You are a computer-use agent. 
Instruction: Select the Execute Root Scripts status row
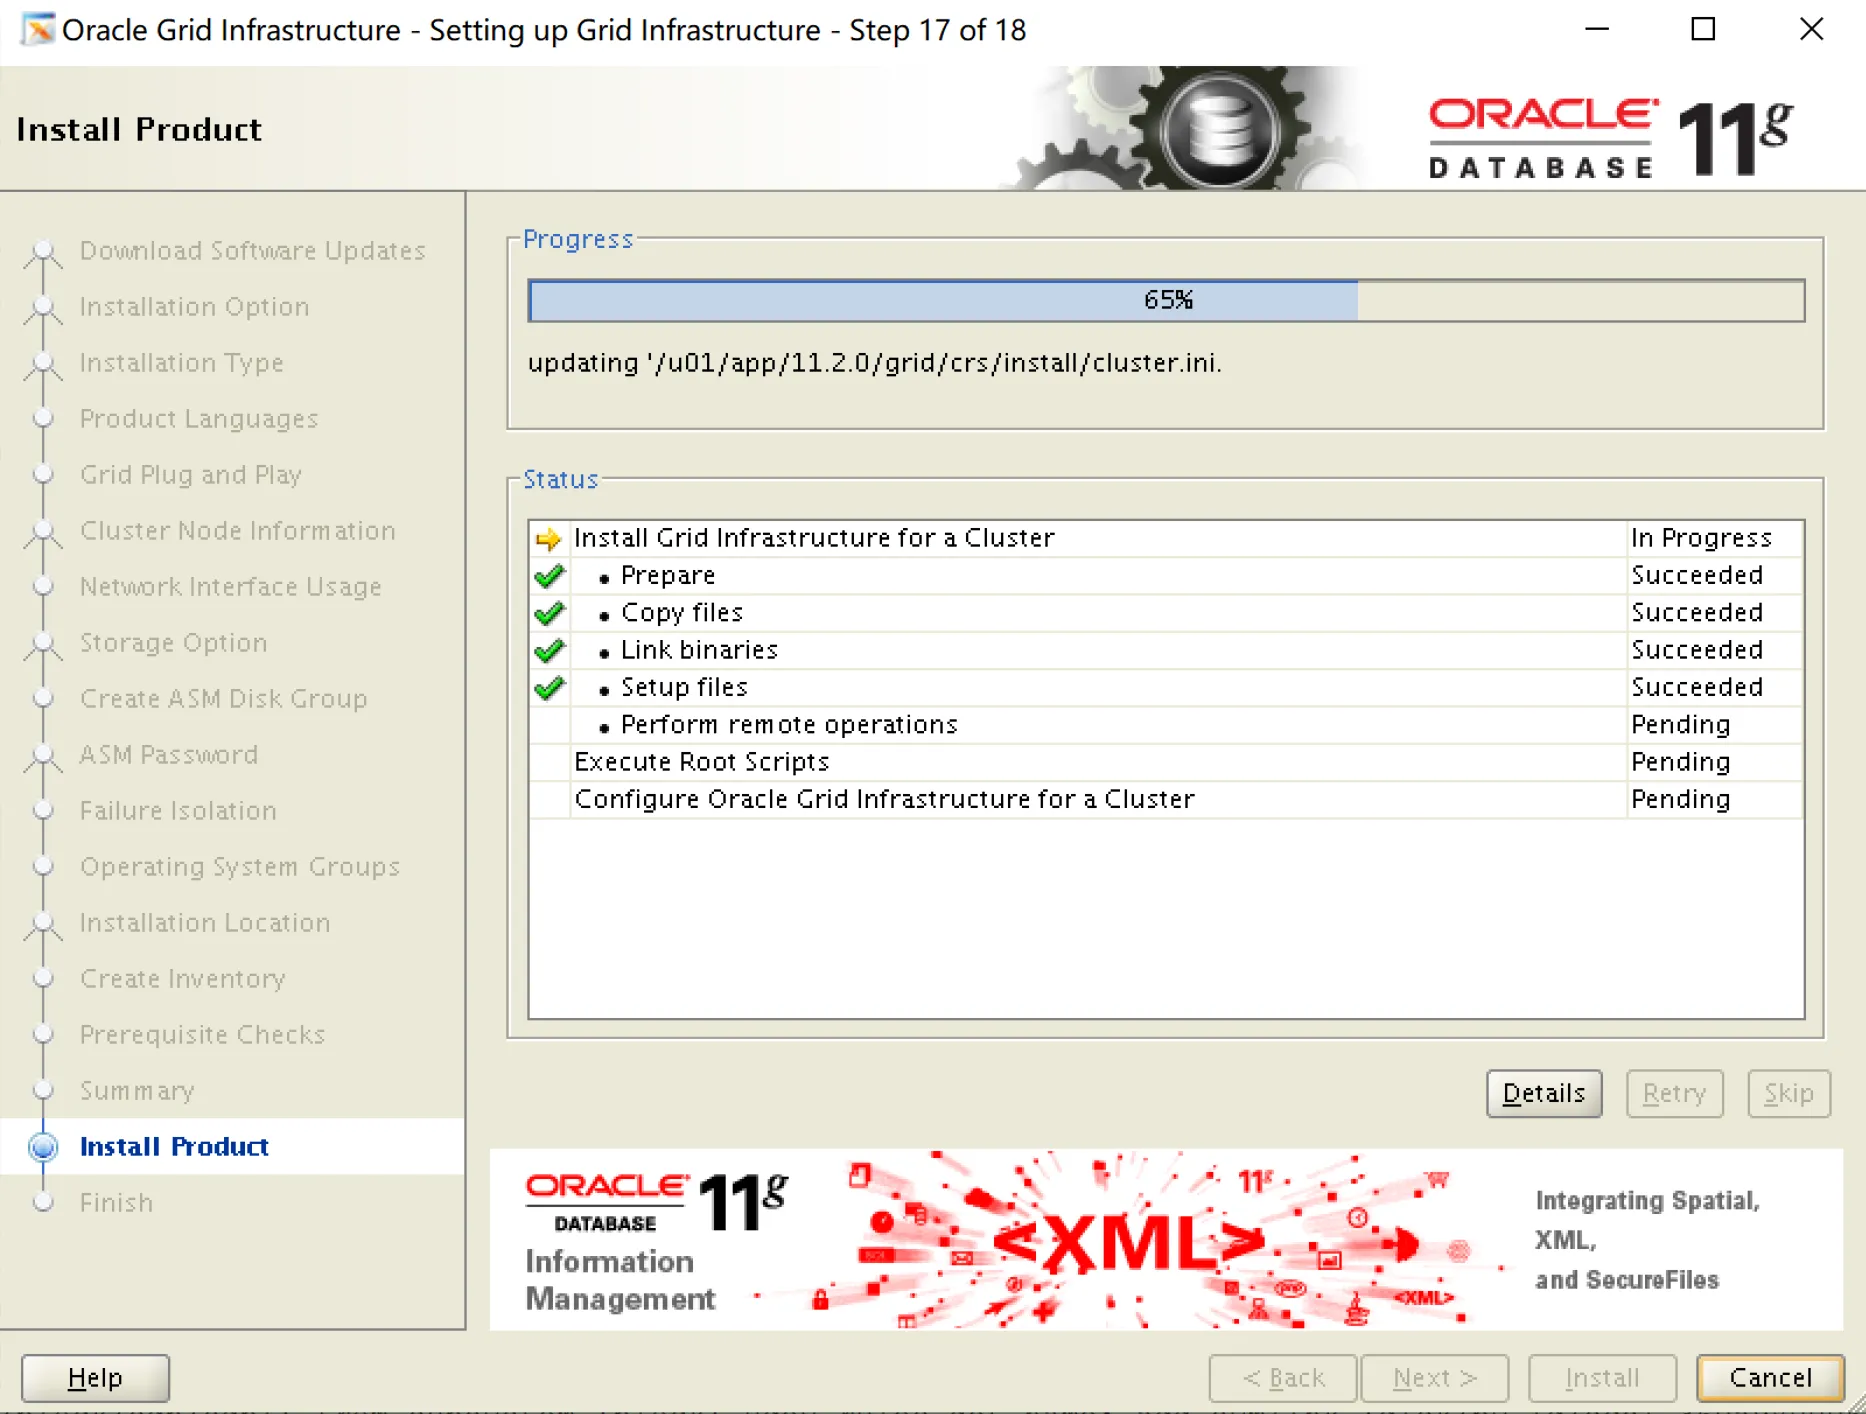click(700, 761)
